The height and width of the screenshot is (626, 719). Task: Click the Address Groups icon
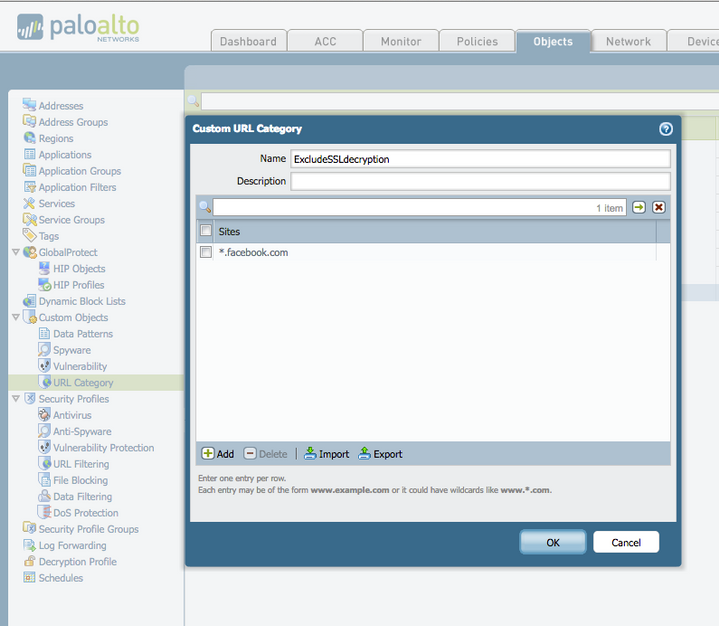[29, 122]
